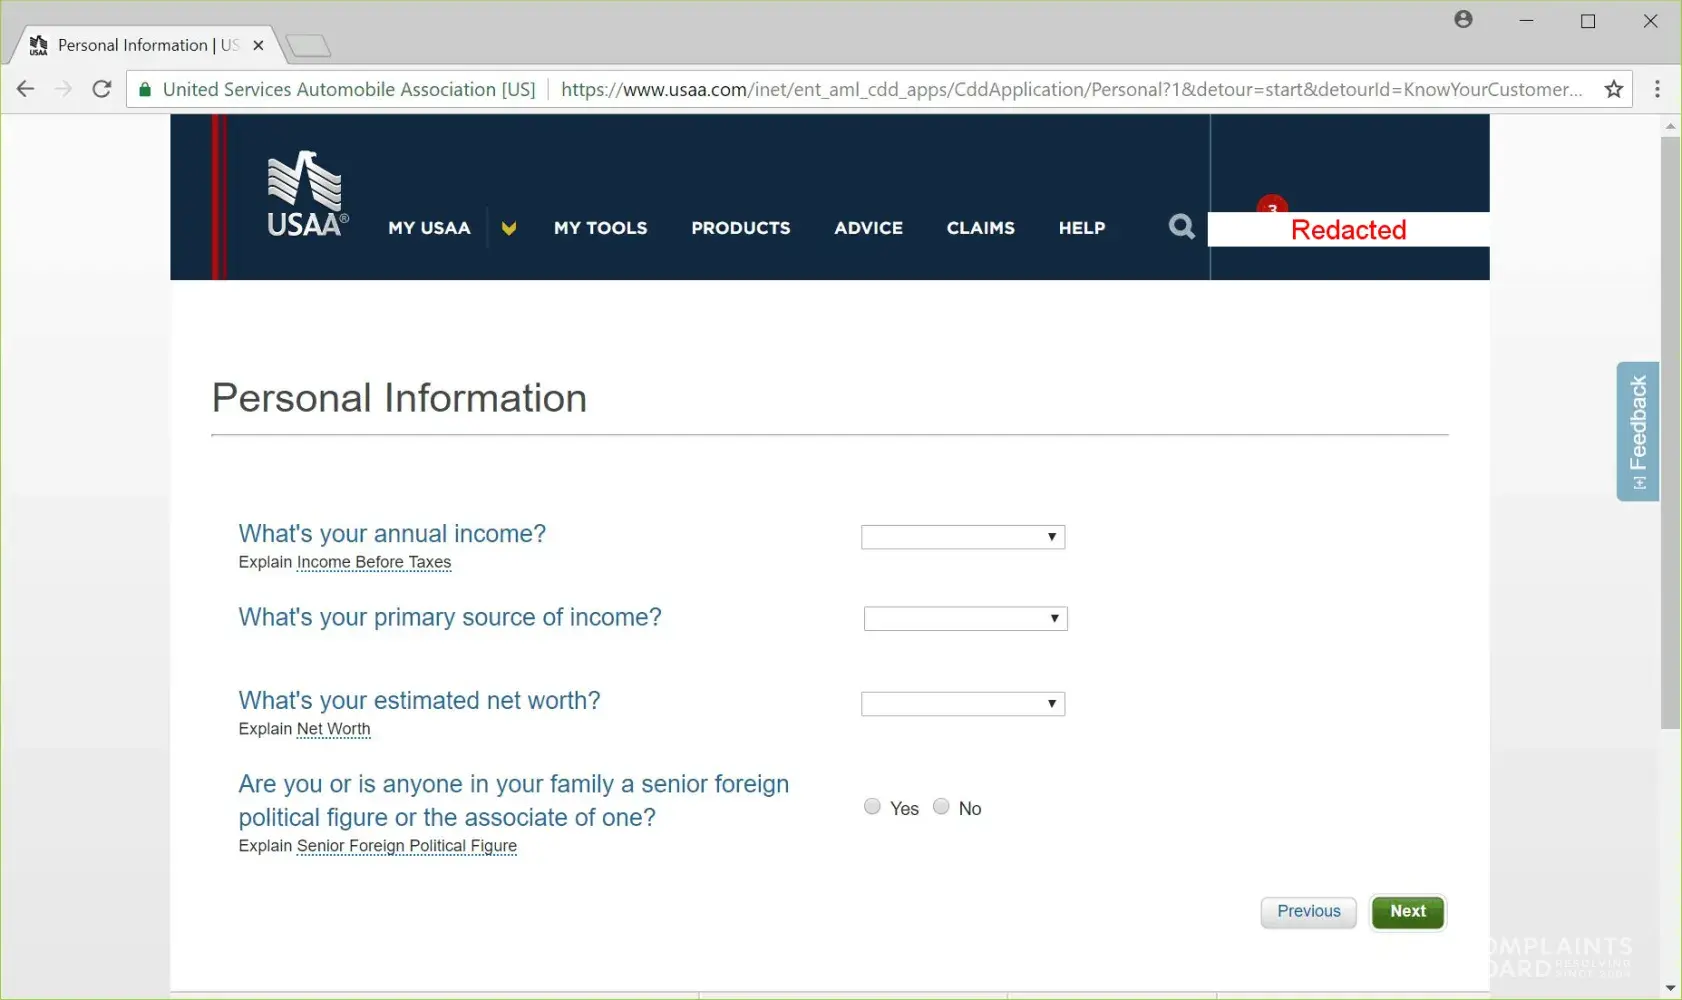Image resolution: width=1682 pixels, height=1000 pixels.
Task: Click the red notification badge
Action: pyautogui.click(x=1272, y=204)
